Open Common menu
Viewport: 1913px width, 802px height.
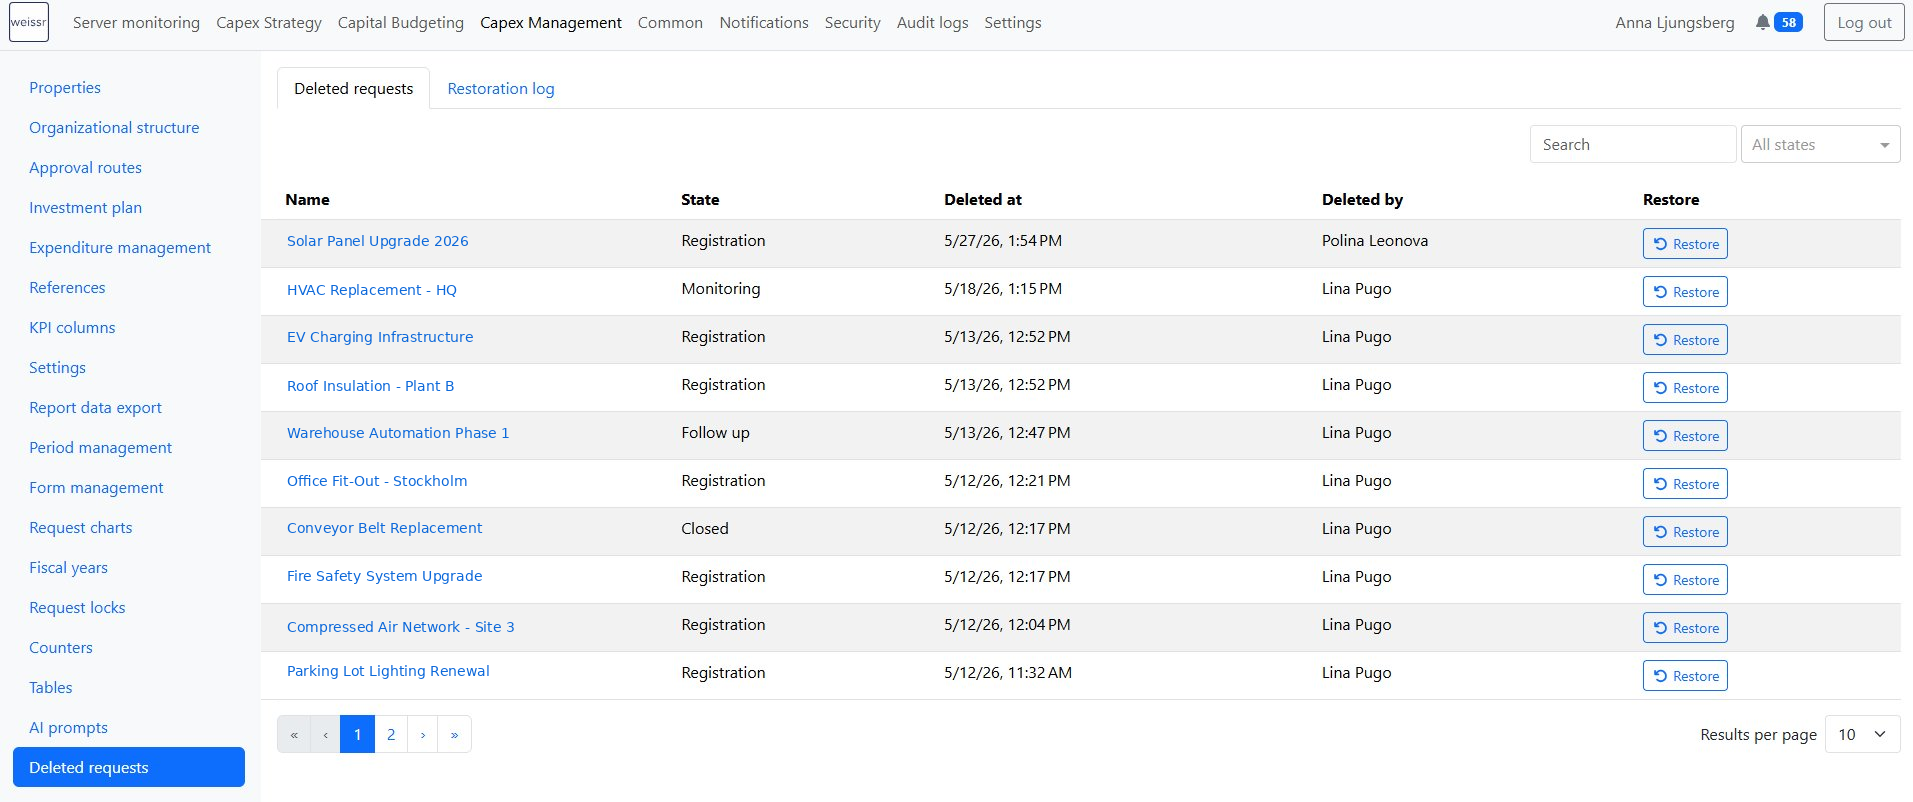click(670, 22)
